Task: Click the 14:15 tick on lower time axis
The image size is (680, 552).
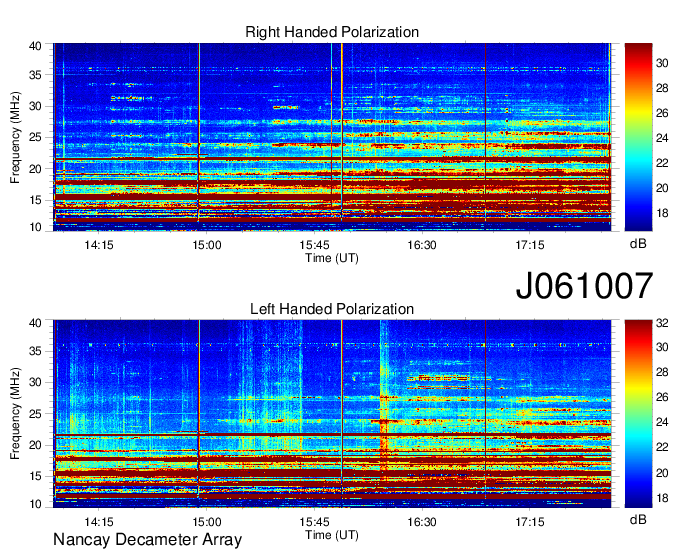Action: (x=99, y=522)
